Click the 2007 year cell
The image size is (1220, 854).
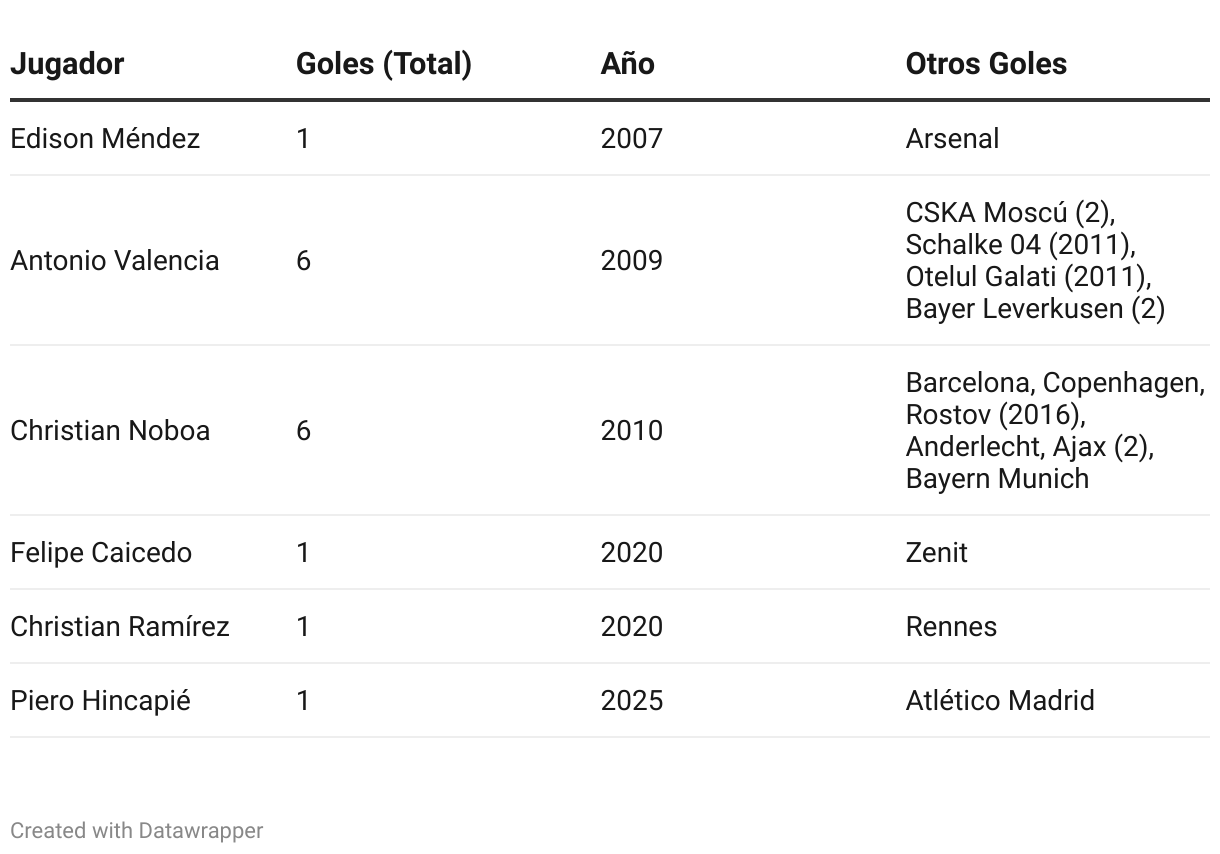[631, 138]
